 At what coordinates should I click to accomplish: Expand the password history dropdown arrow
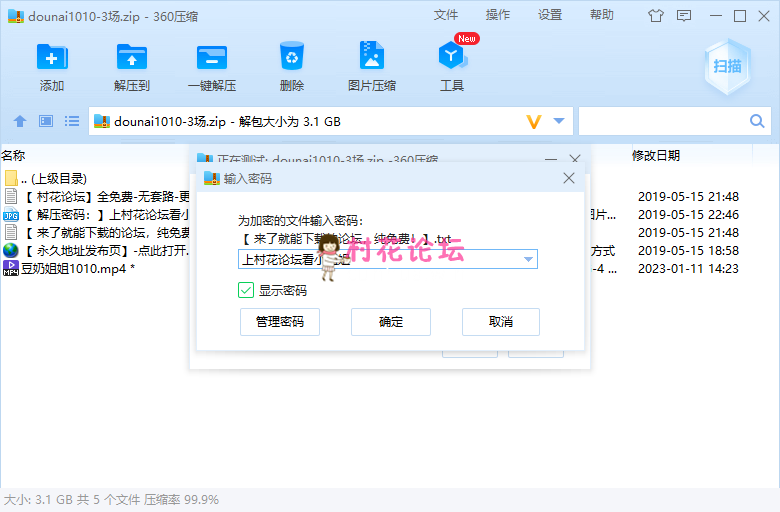click(x=528, y=259)
